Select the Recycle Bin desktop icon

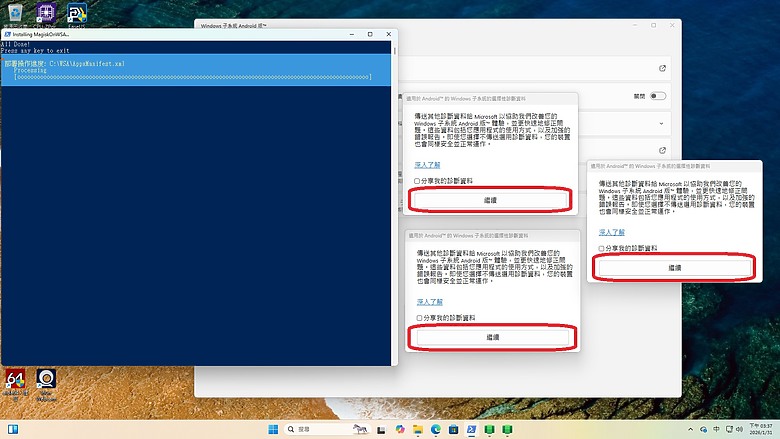(x=15, y=14)
